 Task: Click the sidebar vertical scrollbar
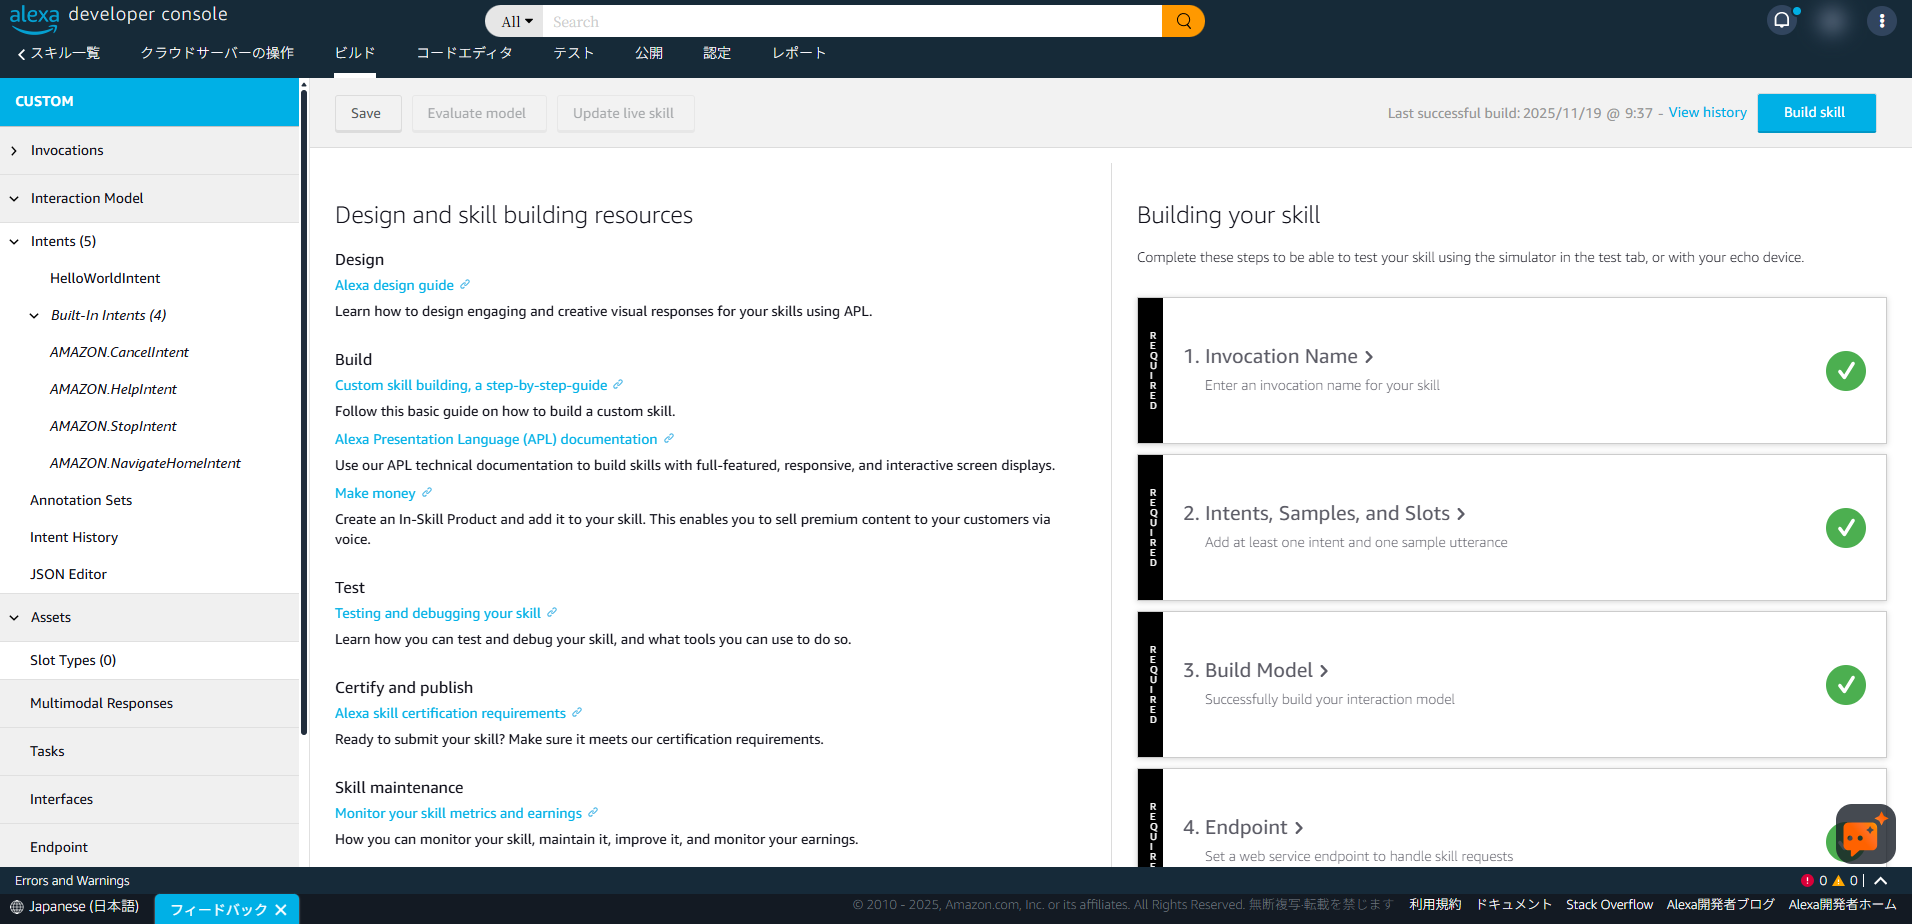coord(303,410)
